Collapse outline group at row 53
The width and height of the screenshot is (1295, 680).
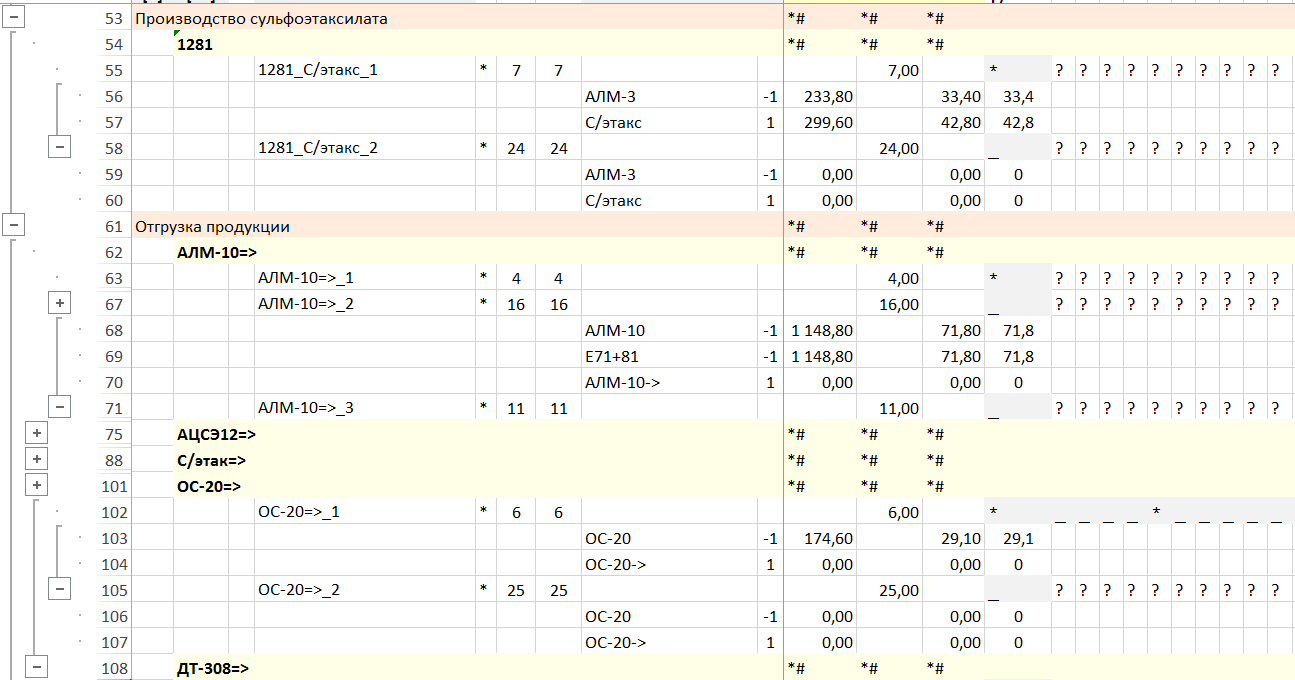coord(13,19)
